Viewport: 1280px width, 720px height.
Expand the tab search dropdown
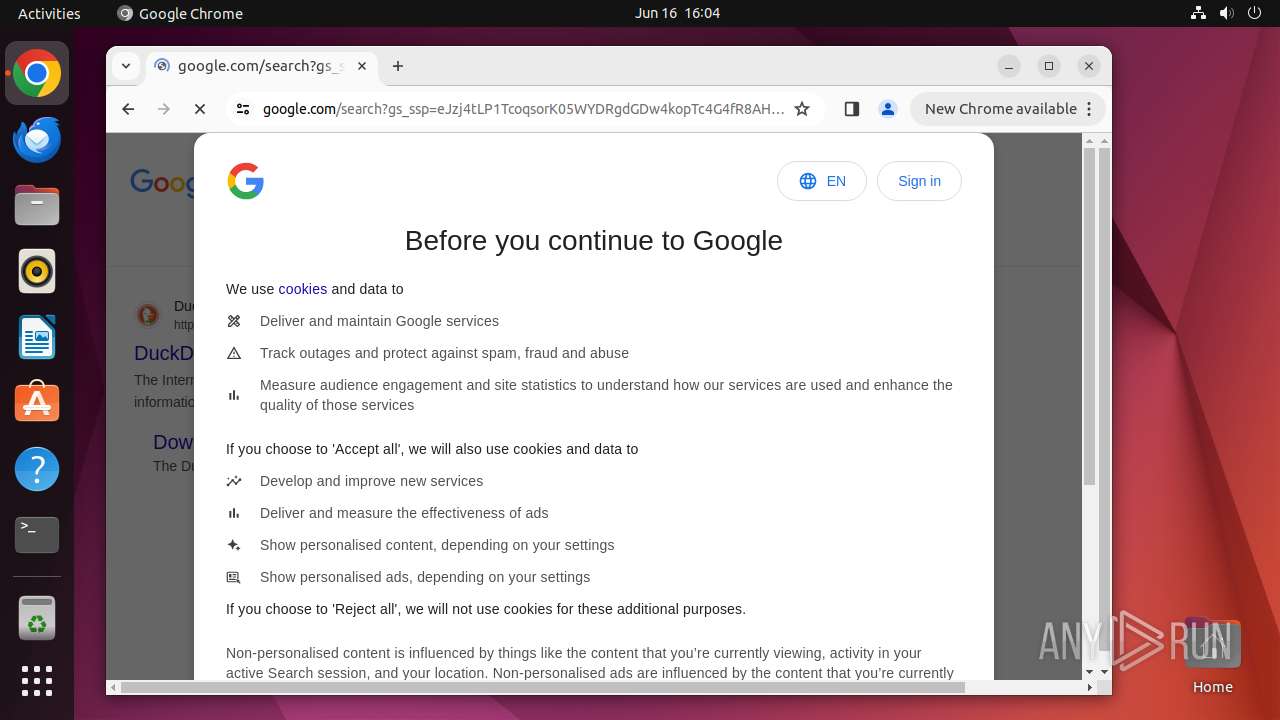[x=126, y=66]
